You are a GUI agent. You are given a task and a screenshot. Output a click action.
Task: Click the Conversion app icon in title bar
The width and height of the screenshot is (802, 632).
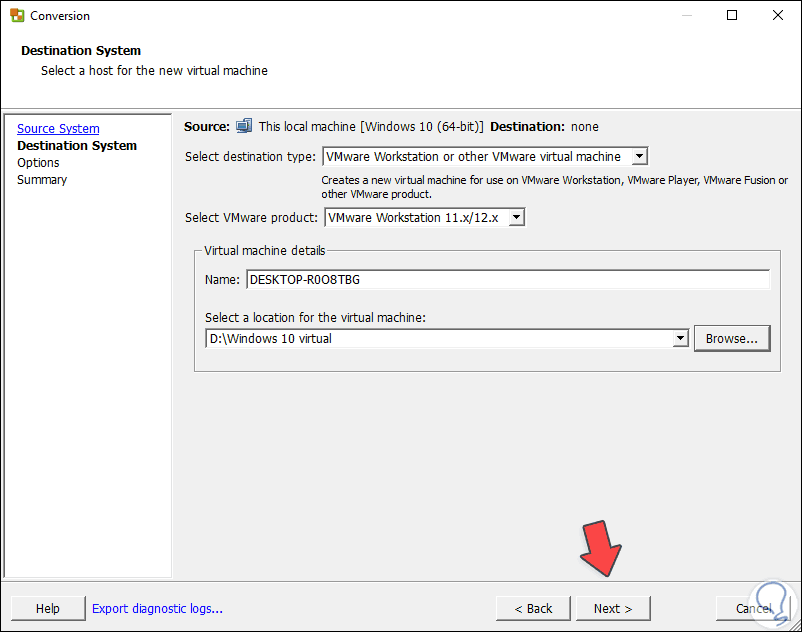pyautogui.click(x=17, y=15)
